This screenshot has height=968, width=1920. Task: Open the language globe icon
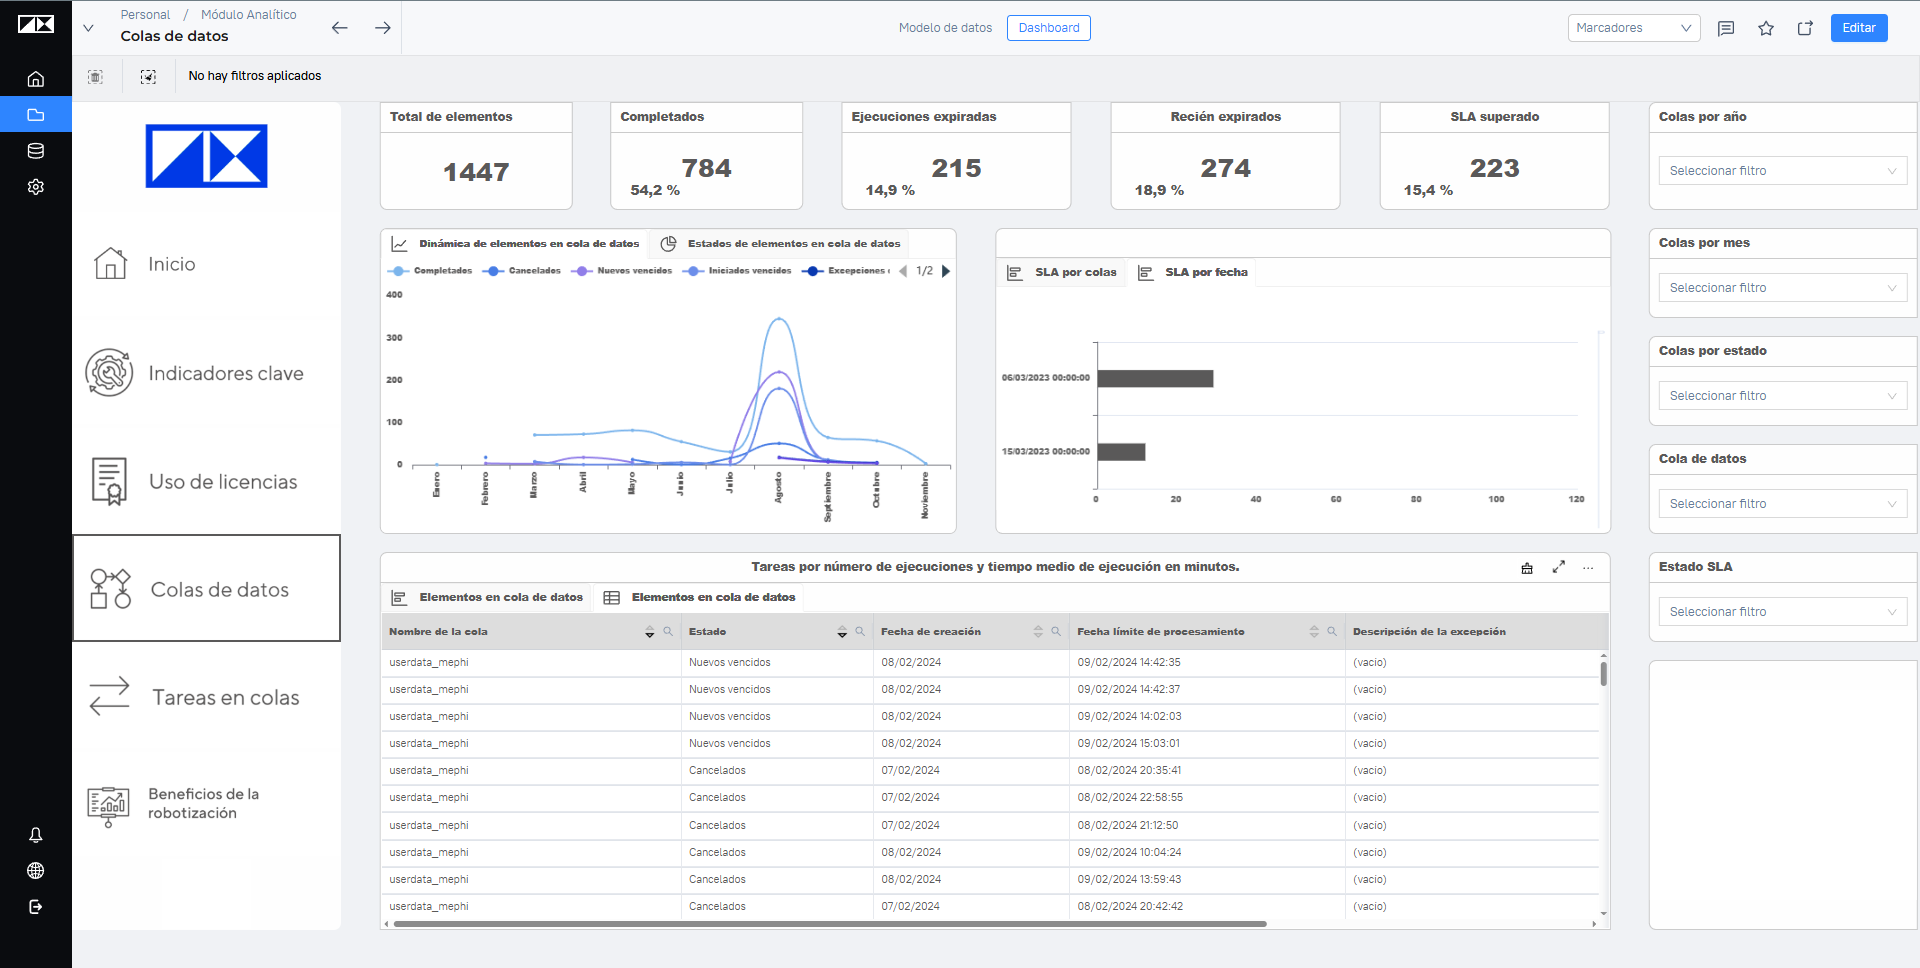click(36, 871)
